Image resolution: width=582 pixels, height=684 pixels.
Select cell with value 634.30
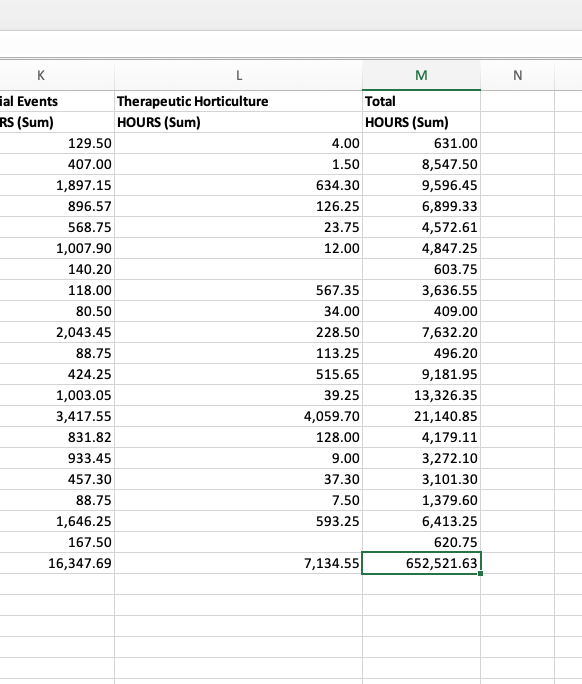click(x=239, y=185)
